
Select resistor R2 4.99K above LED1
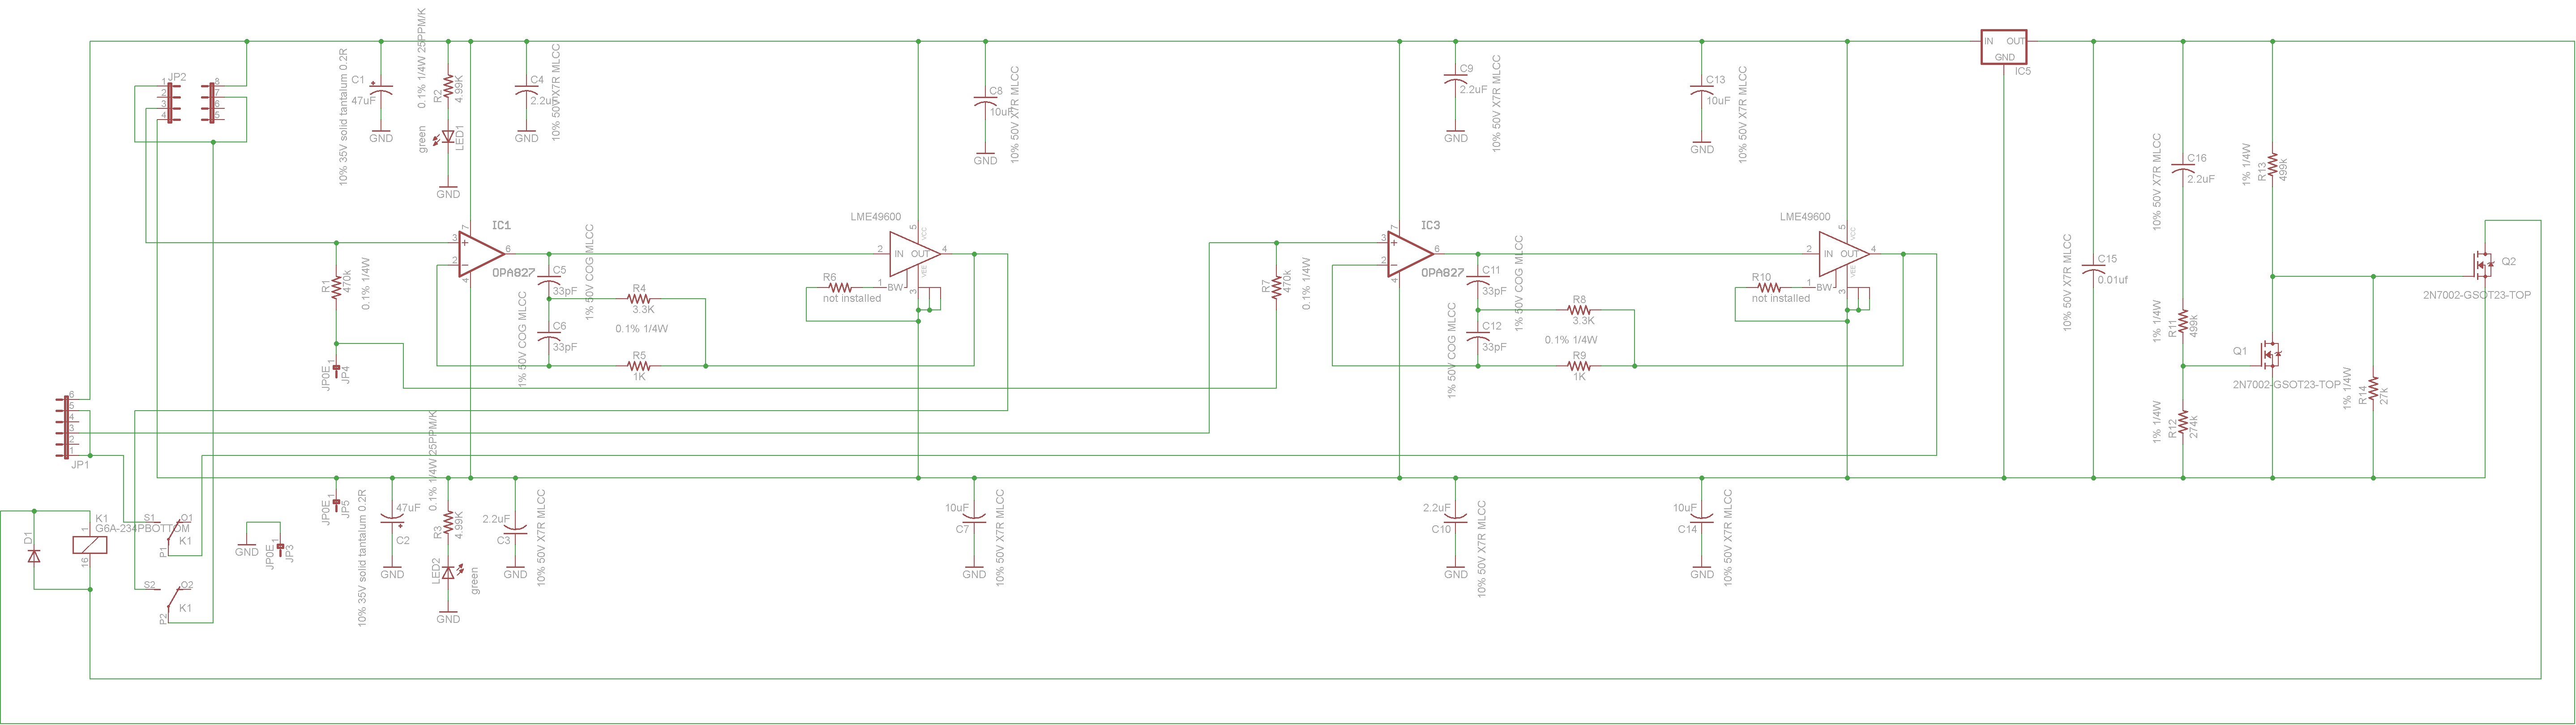tap(448, 87)
